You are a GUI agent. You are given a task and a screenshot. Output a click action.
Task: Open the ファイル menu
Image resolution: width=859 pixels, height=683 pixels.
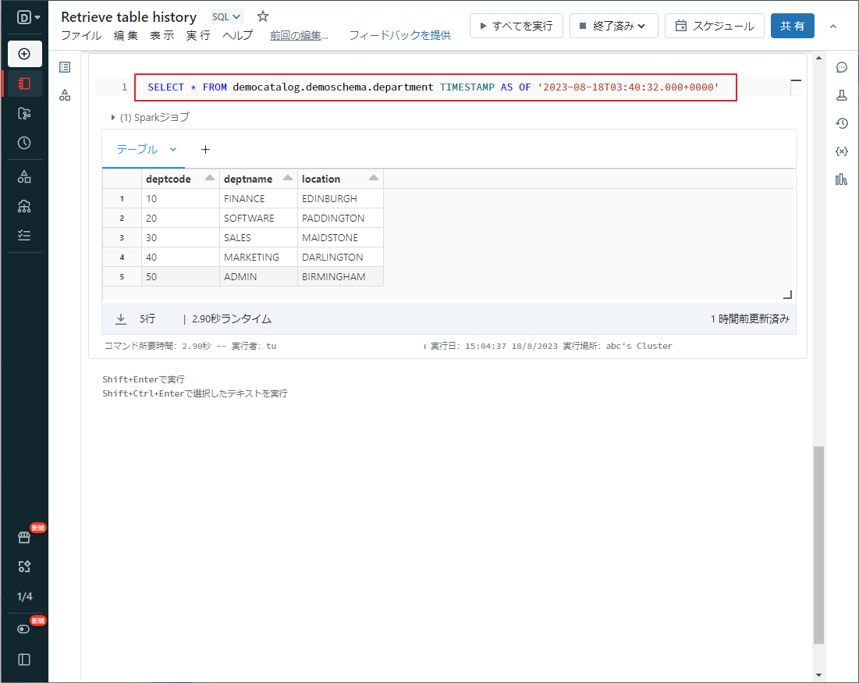81,35
